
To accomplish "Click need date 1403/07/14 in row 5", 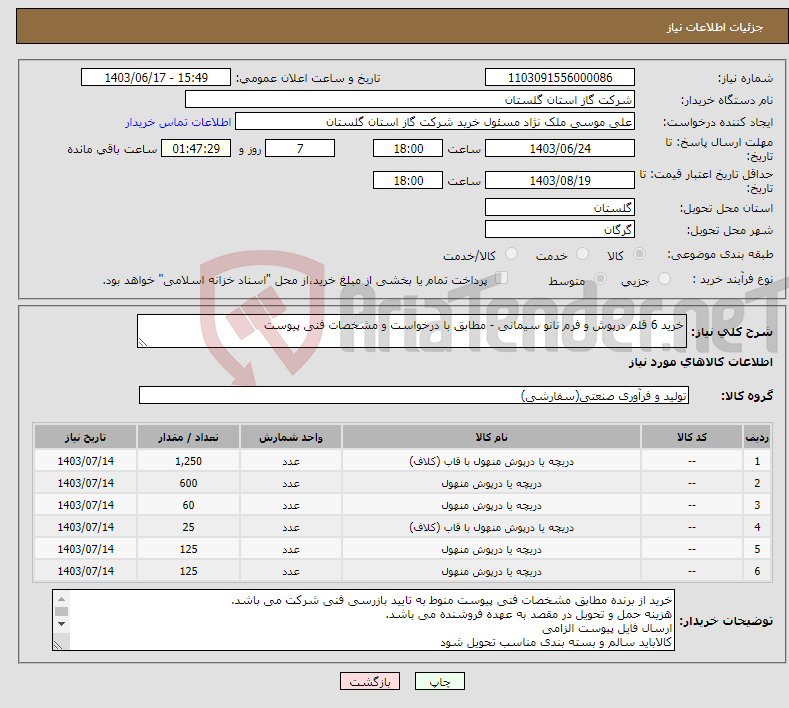I will point(86,549).
